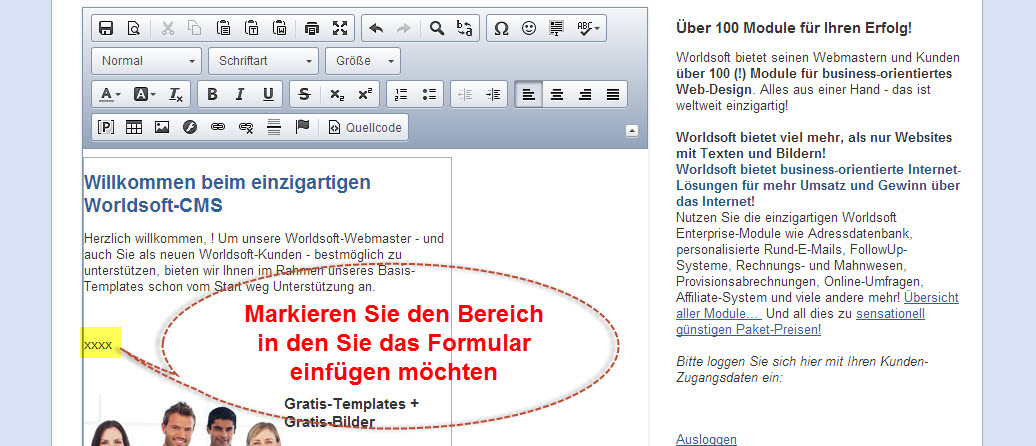Insert a bulleted list
Screen dimensions: 1036x446
point(429,94)
